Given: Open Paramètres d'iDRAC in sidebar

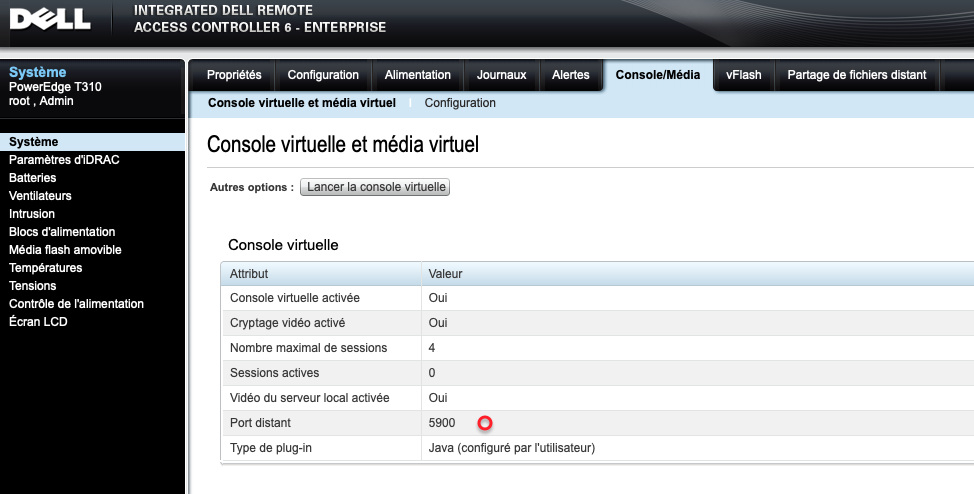Looking at the screenshot, I should pyautogui.click(x=64, y=160).
